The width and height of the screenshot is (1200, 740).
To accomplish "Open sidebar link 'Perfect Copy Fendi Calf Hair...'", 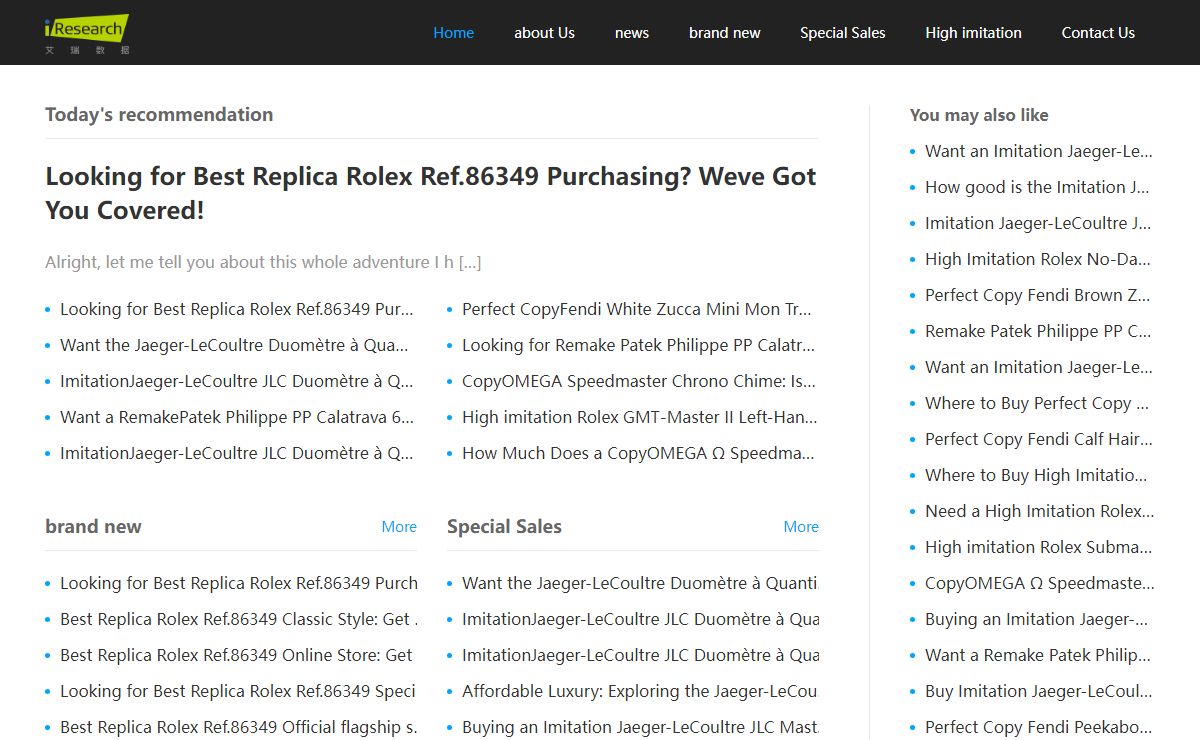I will pos(1039,439).
